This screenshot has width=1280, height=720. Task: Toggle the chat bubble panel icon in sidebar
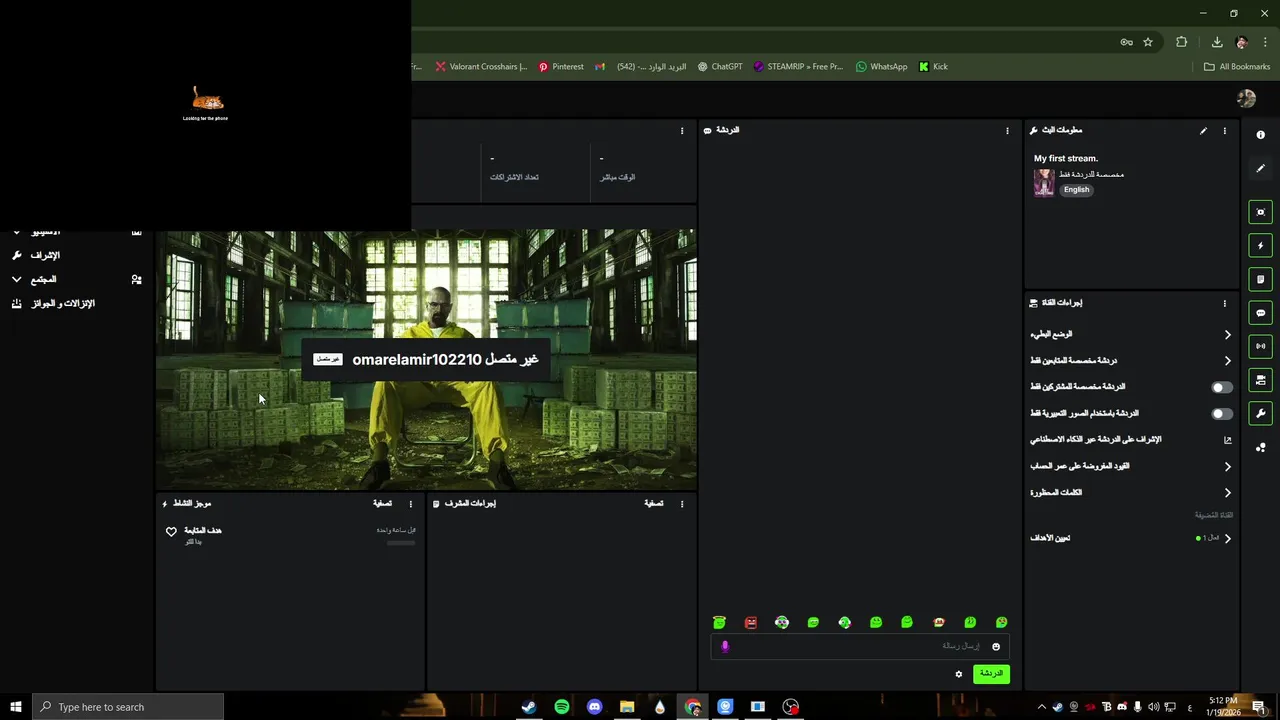[x=1260, y=313]
